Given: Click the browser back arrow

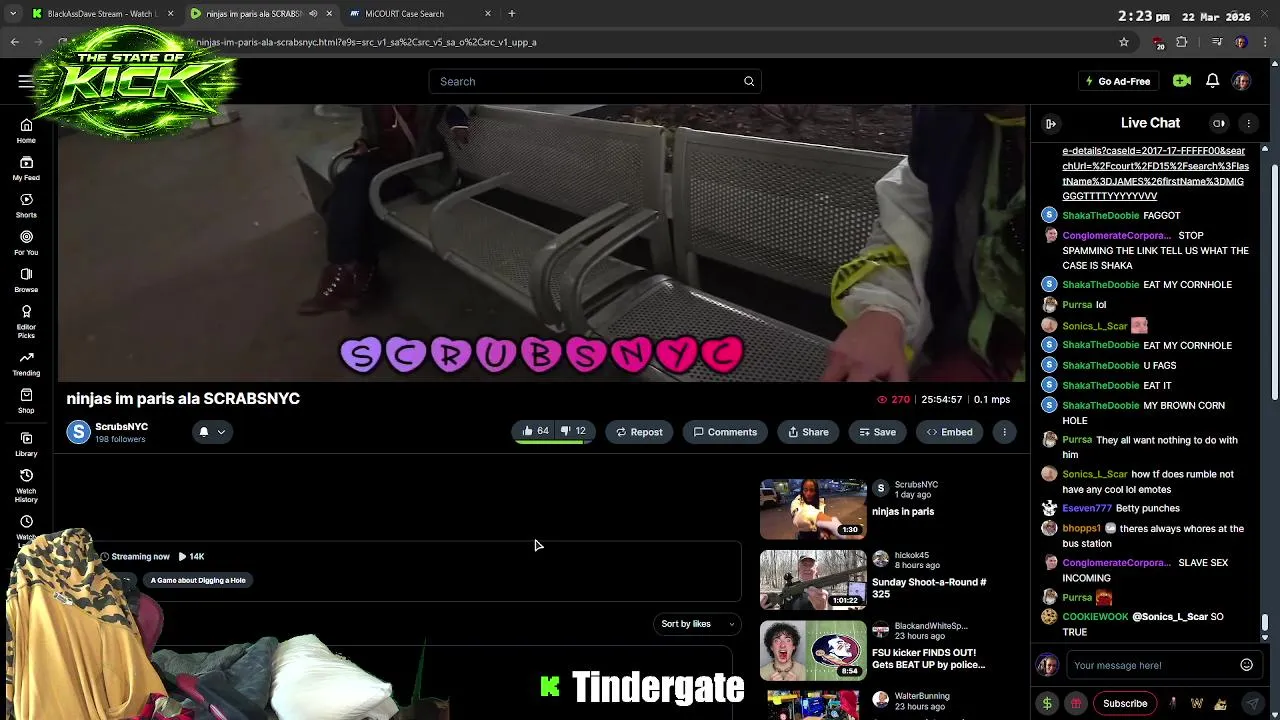Looking at the screenshot, I should click(14, 42).
